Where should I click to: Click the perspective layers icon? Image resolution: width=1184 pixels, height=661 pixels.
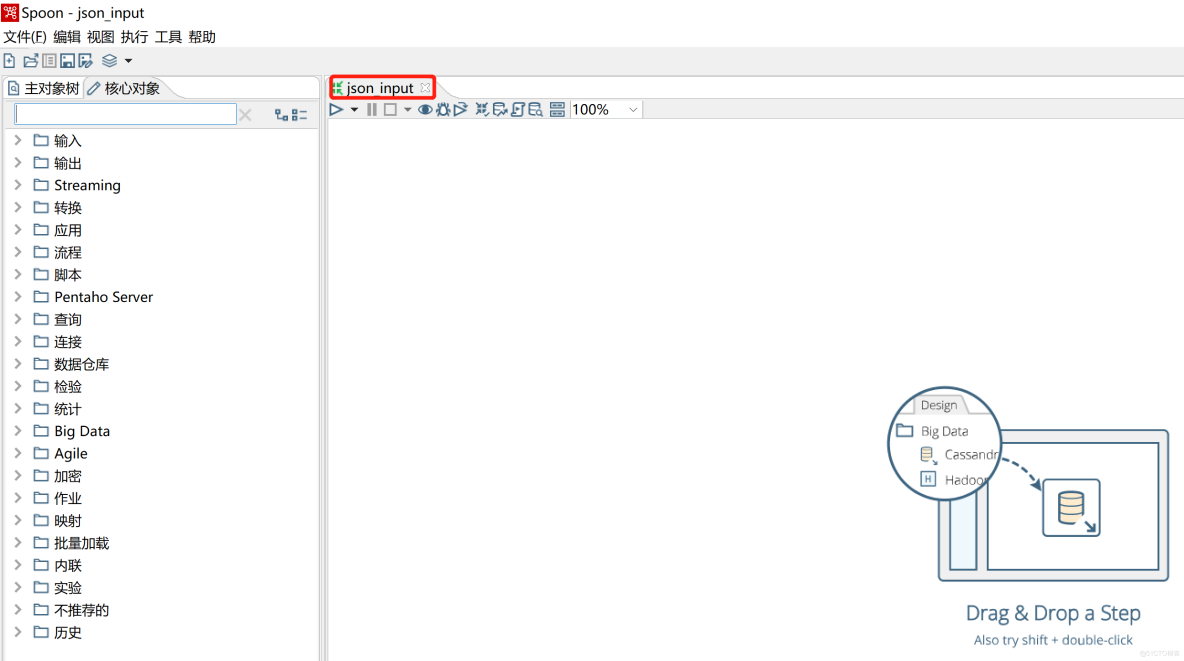(x=109, y=60)
